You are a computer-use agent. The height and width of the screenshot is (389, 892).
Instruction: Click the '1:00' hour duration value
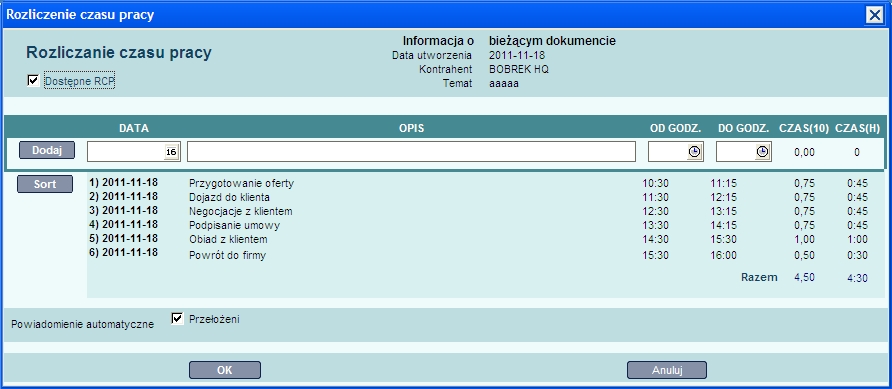pos(857,239)
